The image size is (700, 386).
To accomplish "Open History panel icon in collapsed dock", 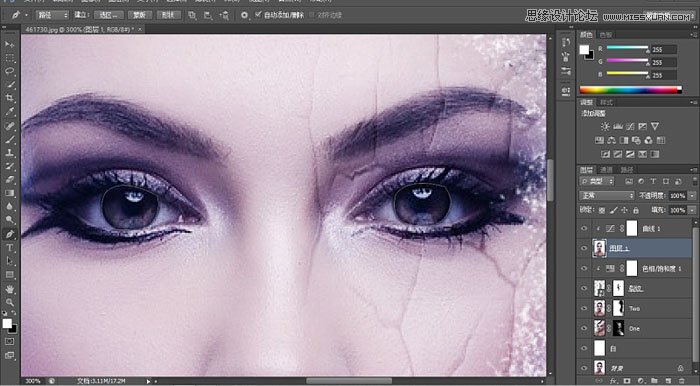I will [x=566, y=42].
